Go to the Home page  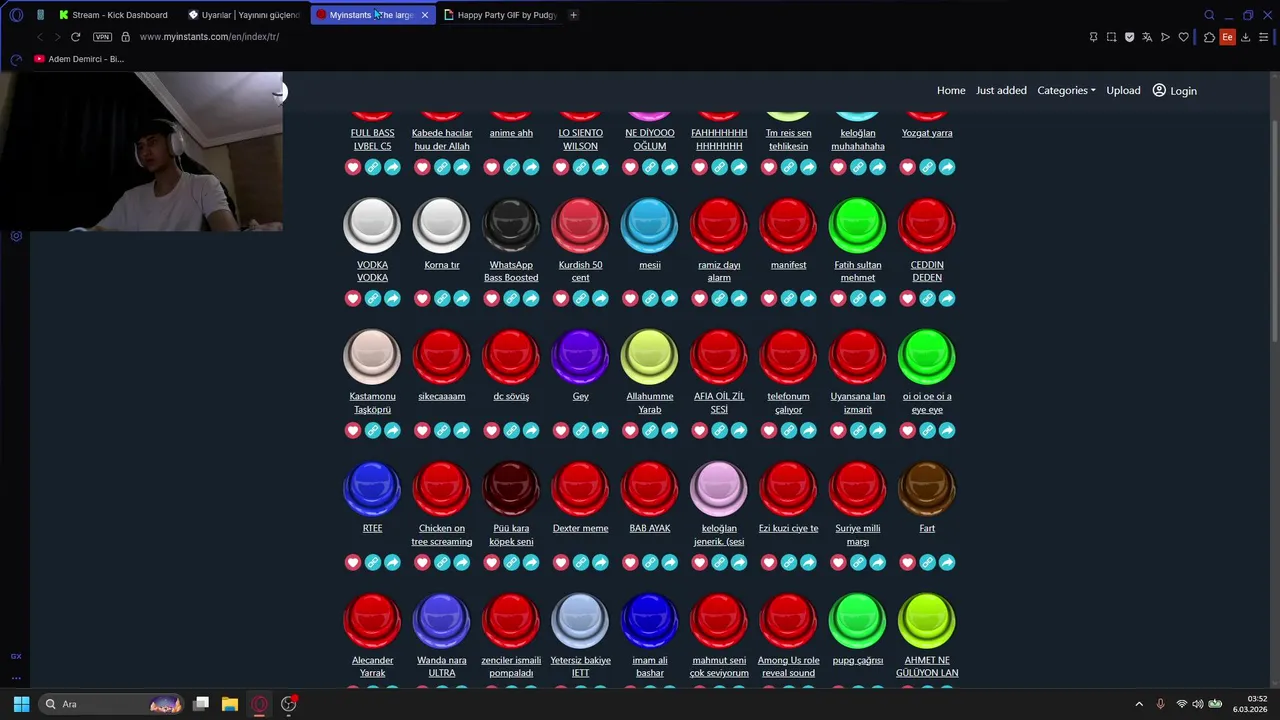pyautogui.click(x=951, y=90)
